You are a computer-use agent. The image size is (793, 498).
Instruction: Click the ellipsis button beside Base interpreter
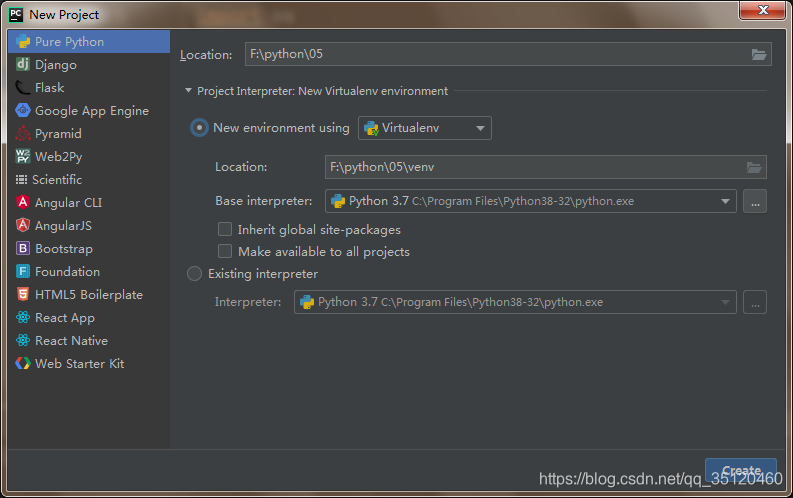coord(755,201)
